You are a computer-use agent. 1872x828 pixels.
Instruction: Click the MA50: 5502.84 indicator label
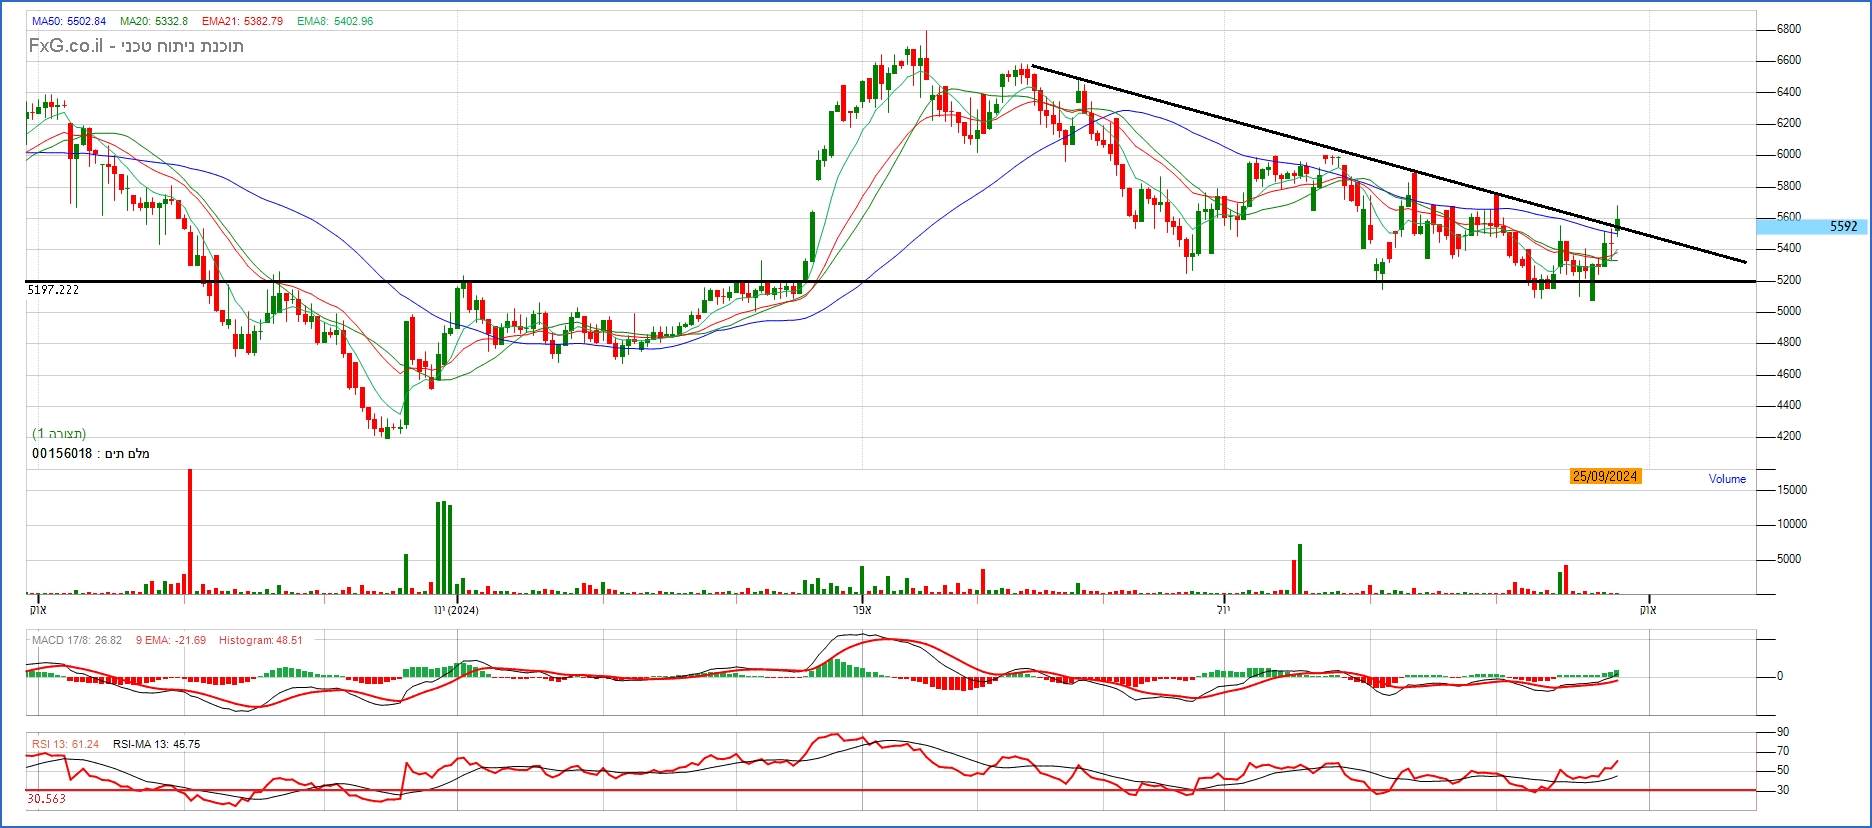pyautogui.click(x=68, y=21)
